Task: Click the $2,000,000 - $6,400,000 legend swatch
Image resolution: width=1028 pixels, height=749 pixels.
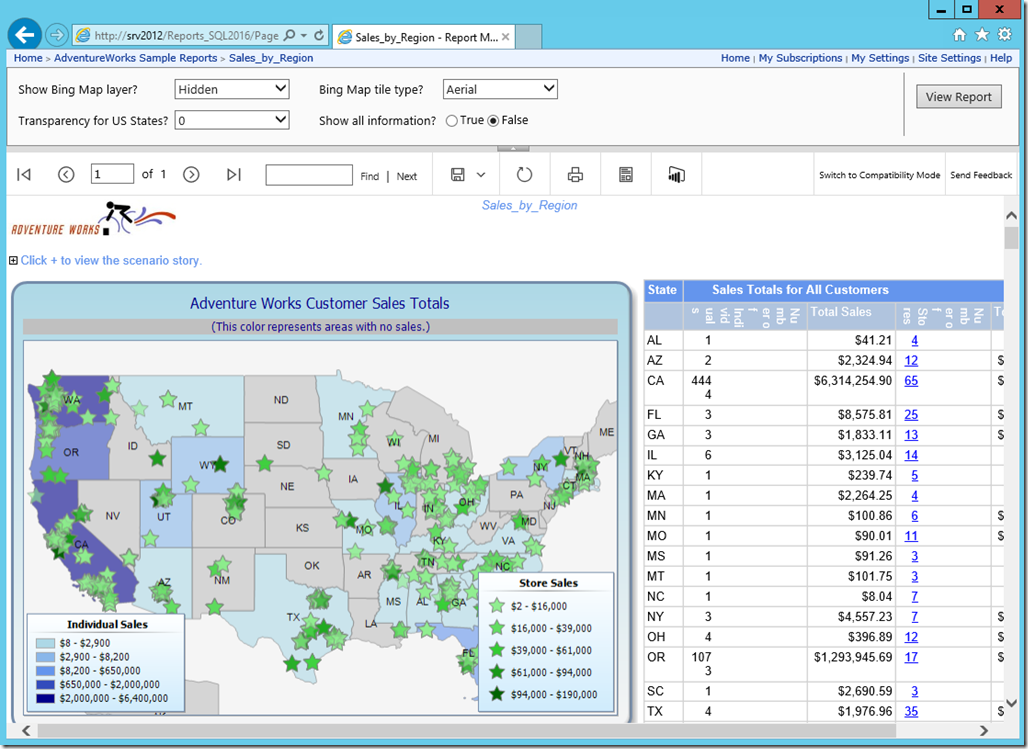Action: click(45, 698)
